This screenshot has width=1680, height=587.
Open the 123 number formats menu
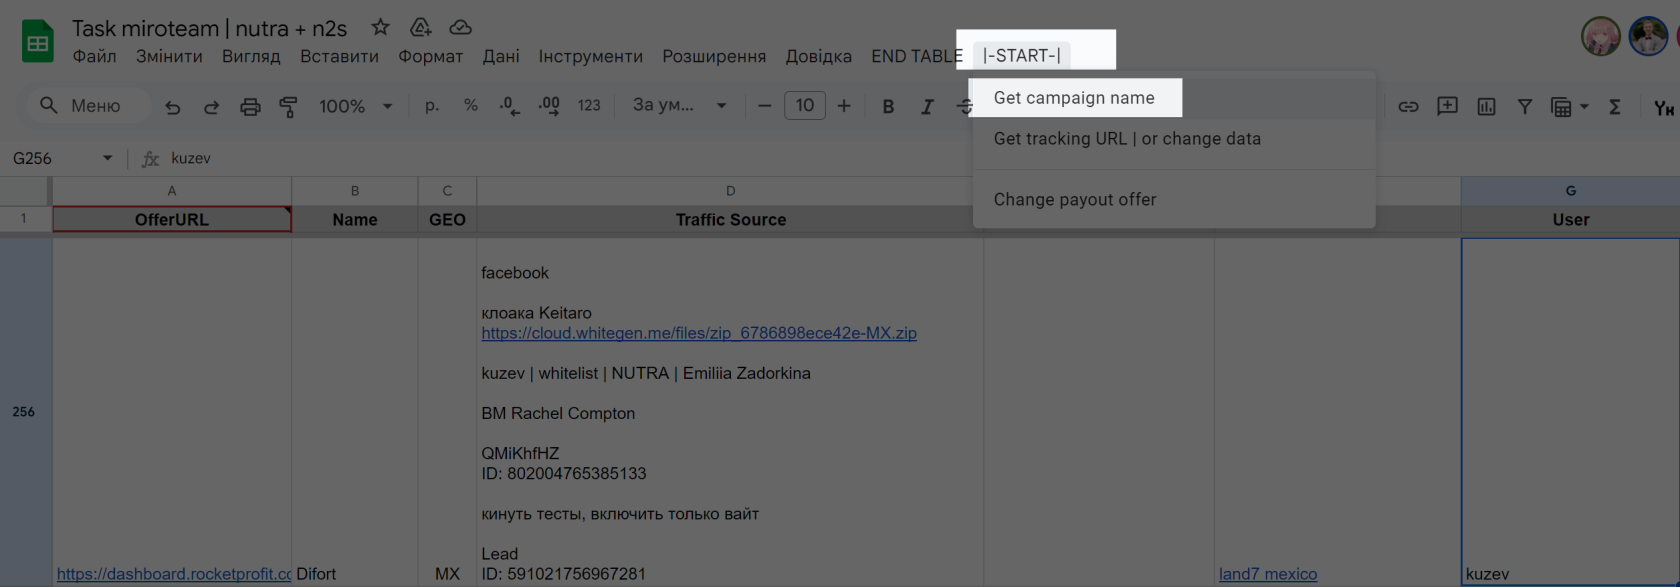tap(589, 106)
